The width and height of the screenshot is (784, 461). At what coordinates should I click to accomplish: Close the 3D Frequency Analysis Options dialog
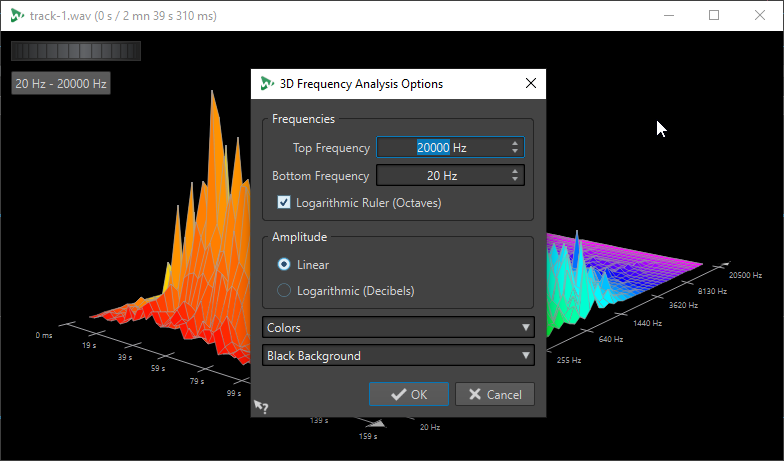click(x=530, y=84)
